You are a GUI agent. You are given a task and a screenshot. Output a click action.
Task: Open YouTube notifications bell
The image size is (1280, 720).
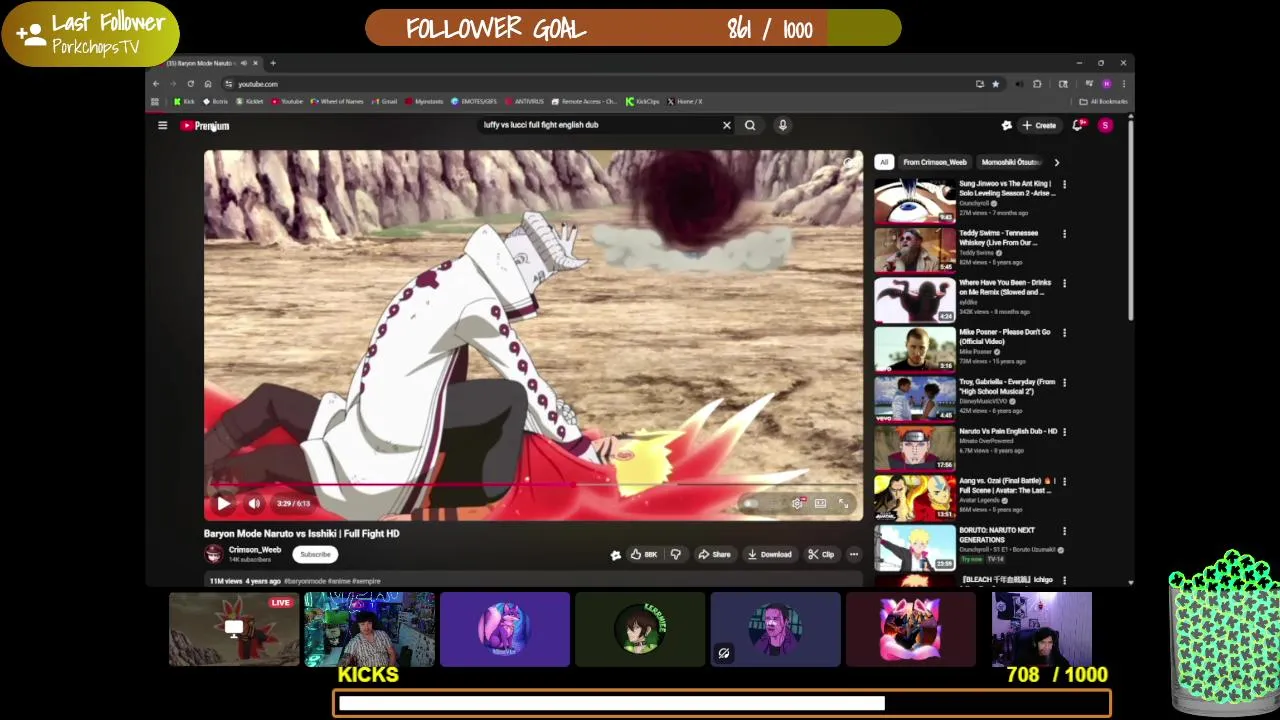pos(1077,125)
